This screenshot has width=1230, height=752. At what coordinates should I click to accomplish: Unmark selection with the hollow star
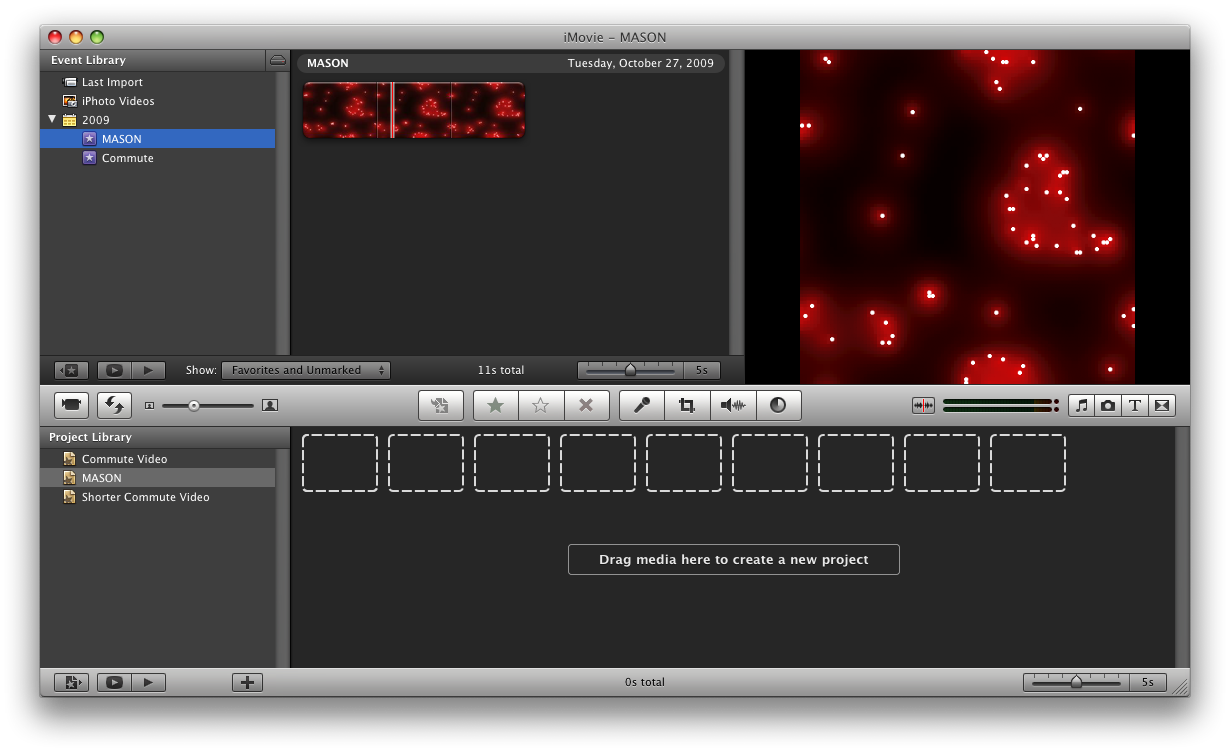541,405
